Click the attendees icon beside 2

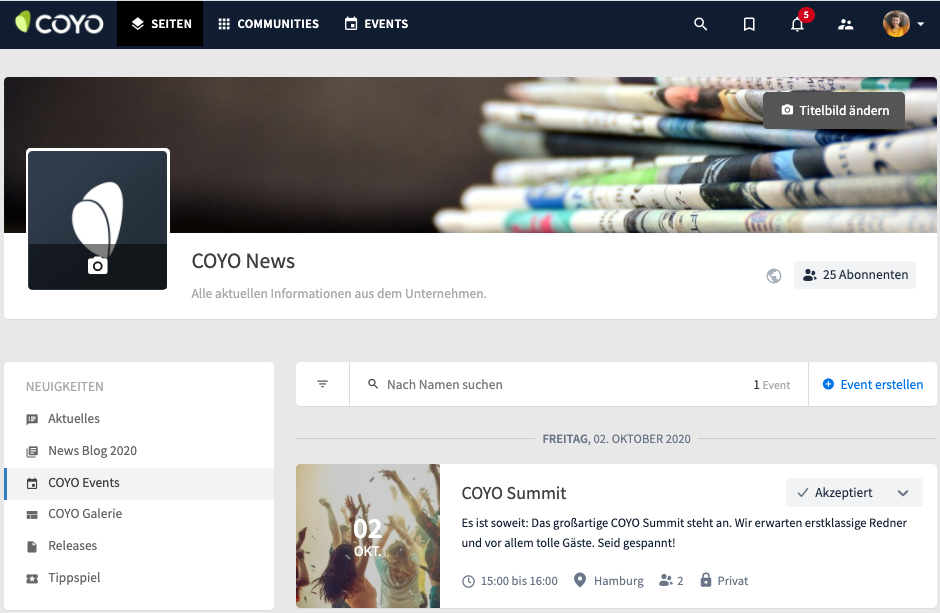(665, 580)
